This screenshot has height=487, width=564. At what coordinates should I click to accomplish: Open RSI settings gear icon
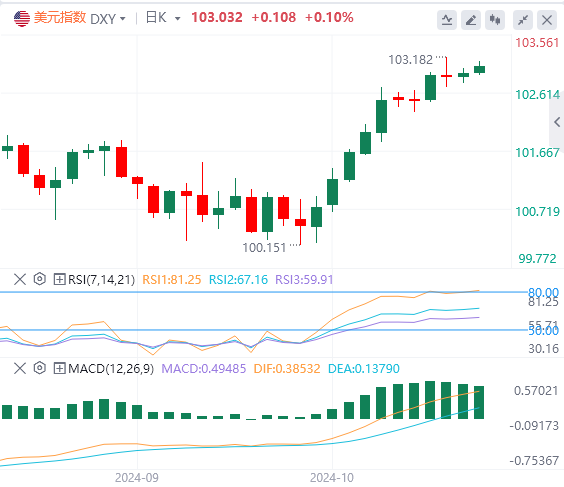coord(40,279)
